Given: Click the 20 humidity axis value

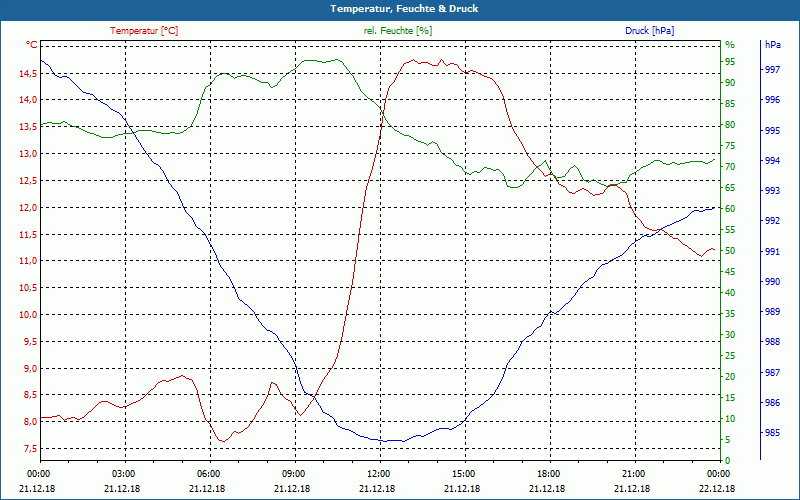Looking at the screenshot, I should (730, 377).
